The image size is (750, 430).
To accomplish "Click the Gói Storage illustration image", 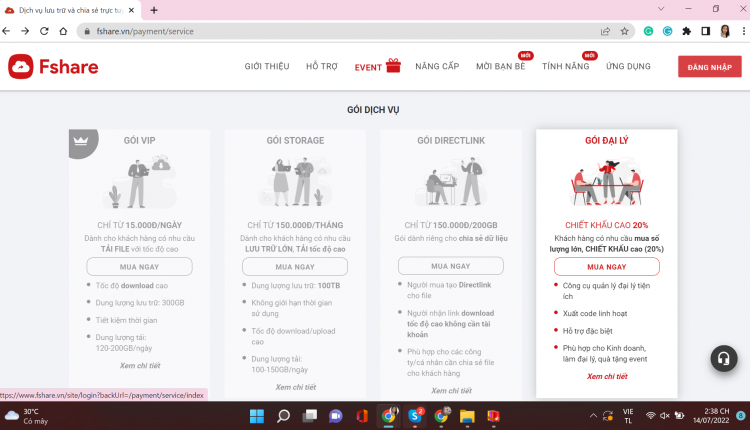I will coord(295,182).
